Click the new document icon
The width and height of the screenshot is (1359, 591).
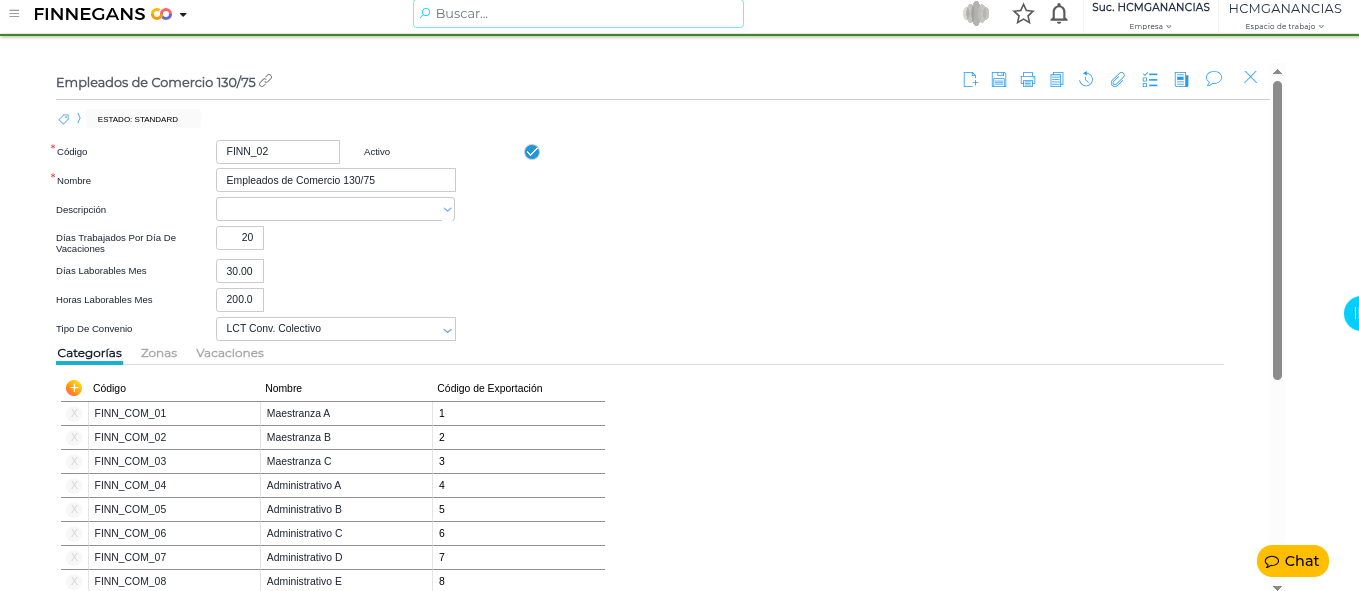pos(970,79)
